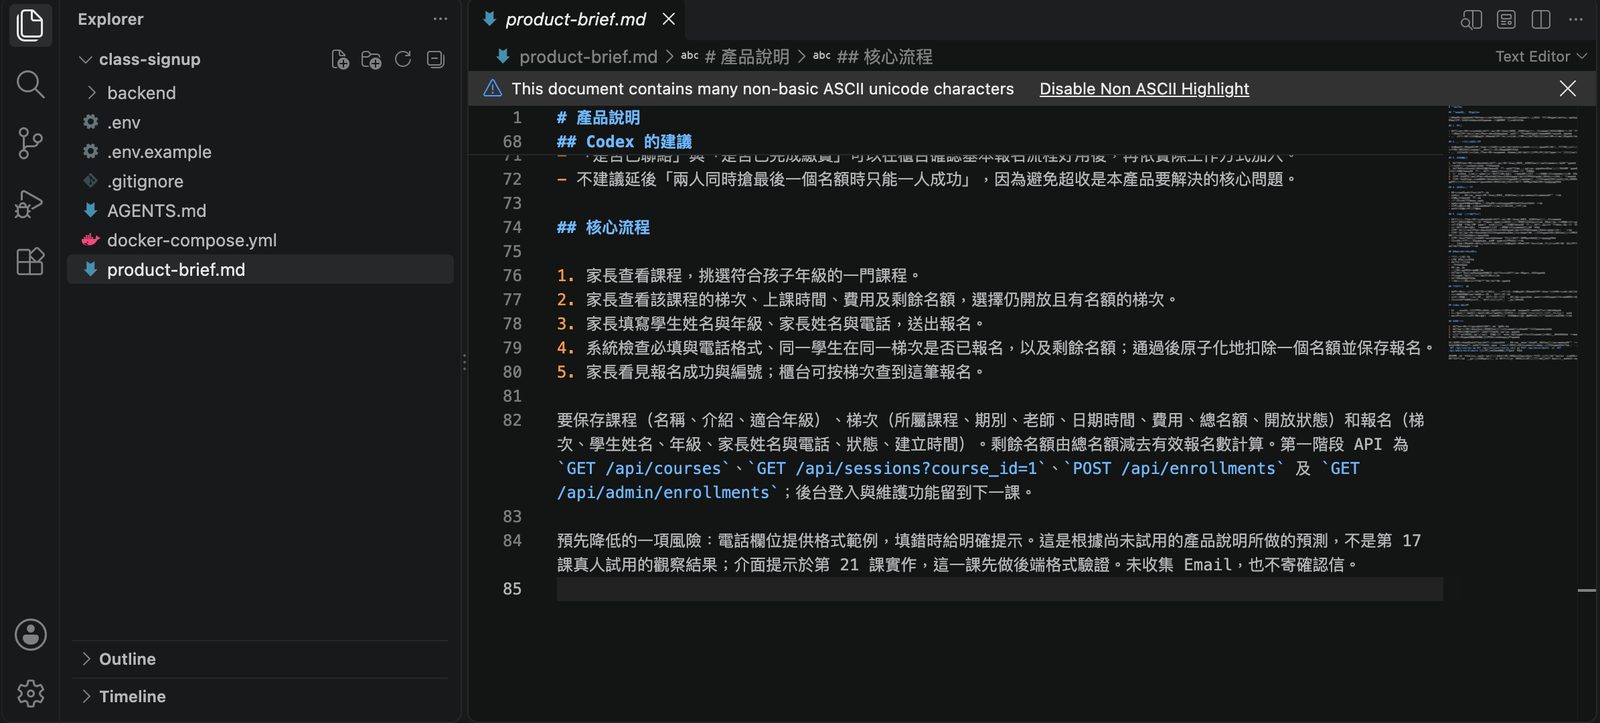This screenshot has width=1600, height=723.
Task: Open the Text Editor dropdown
Action: 1541,56
